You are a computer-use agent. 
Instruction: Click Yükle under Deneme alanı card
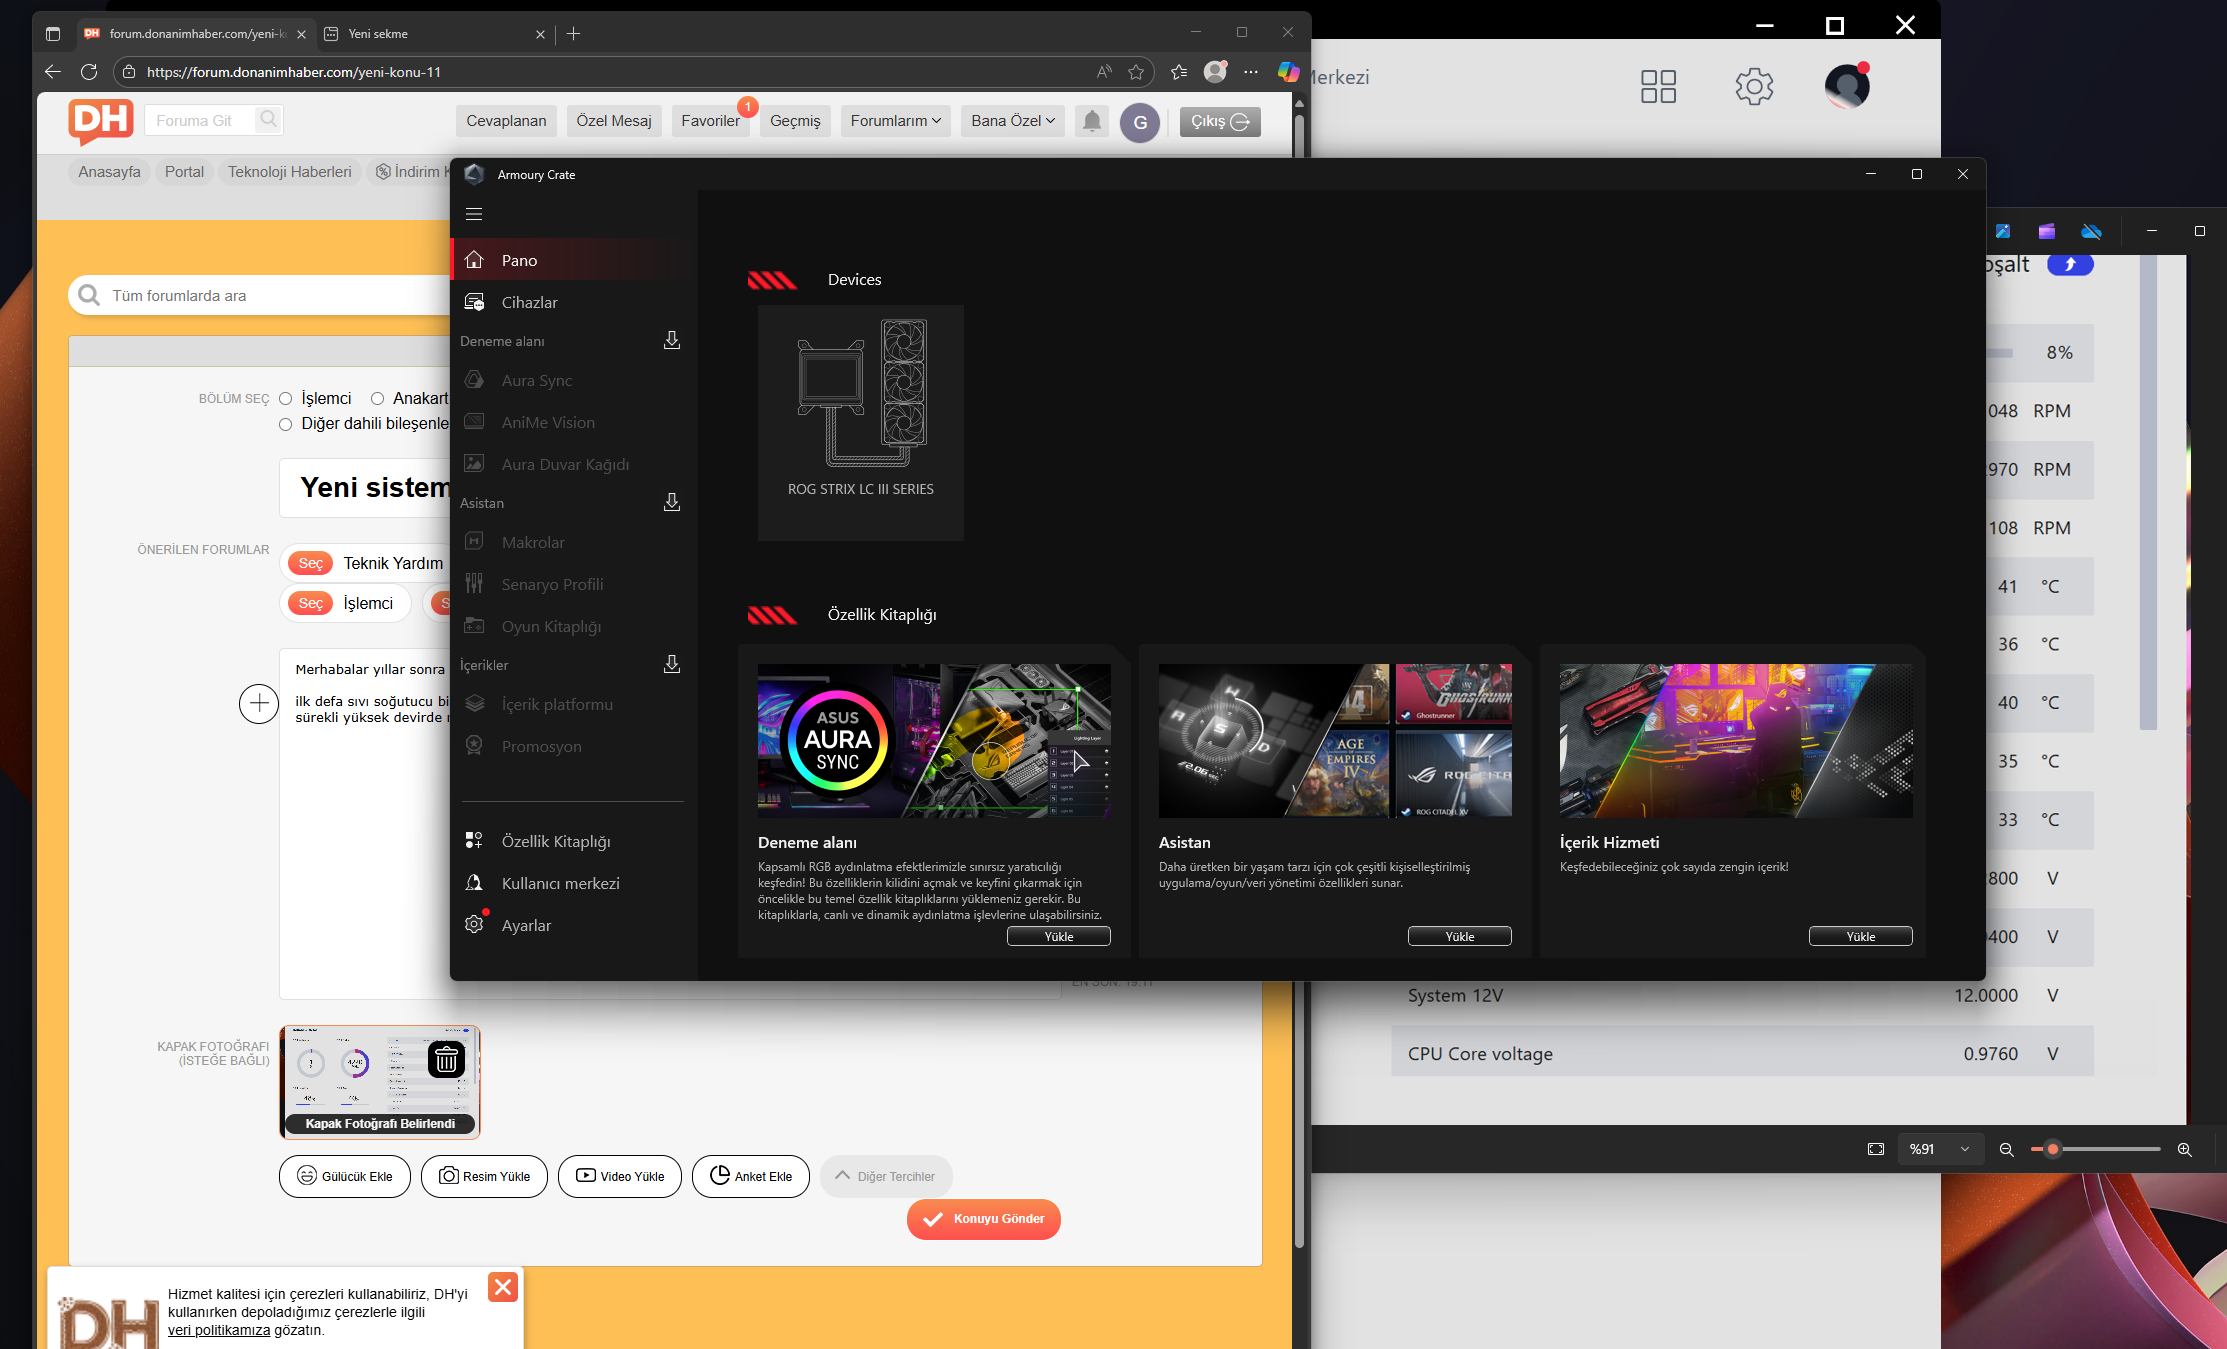click(x=1058, y=936)
